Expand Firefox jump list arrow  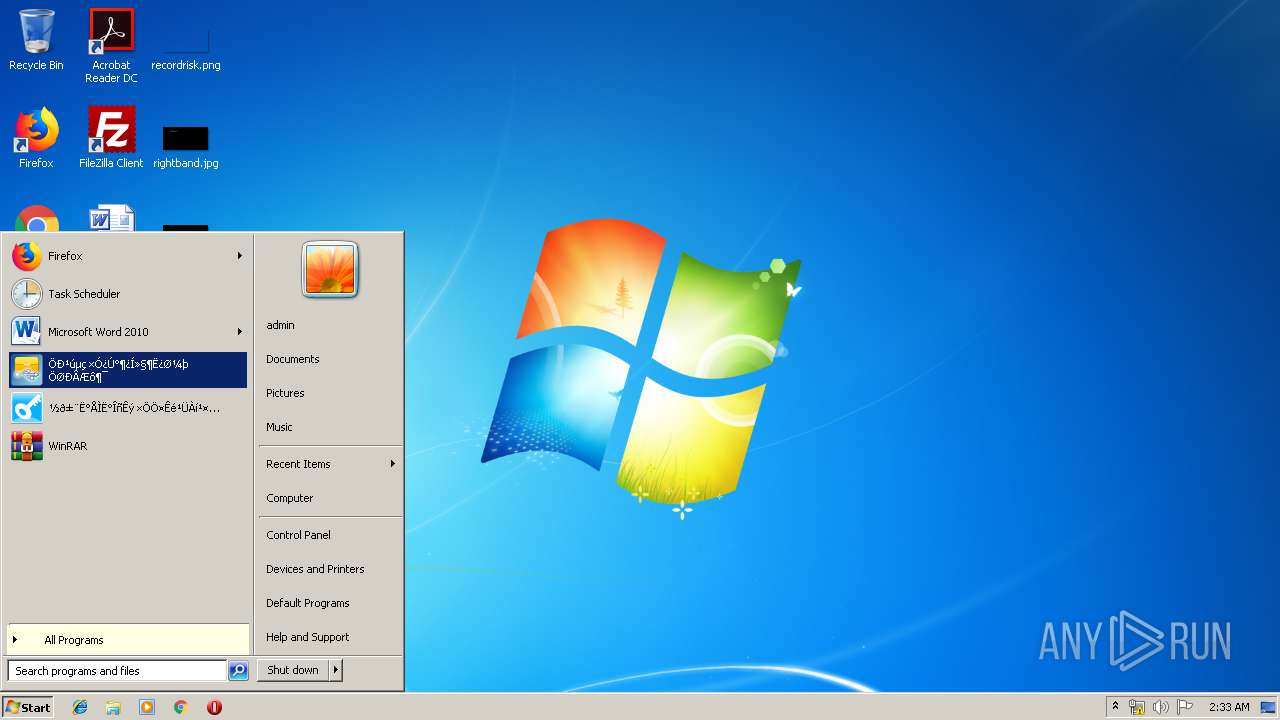click(x=240, y=256)
